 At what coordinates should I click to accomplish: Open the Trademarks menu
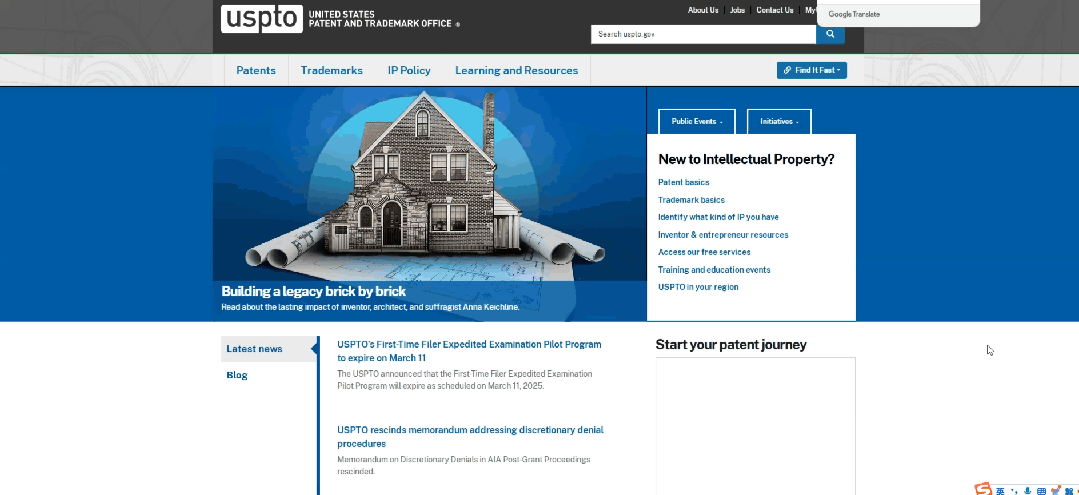click(x=332, y=70)
